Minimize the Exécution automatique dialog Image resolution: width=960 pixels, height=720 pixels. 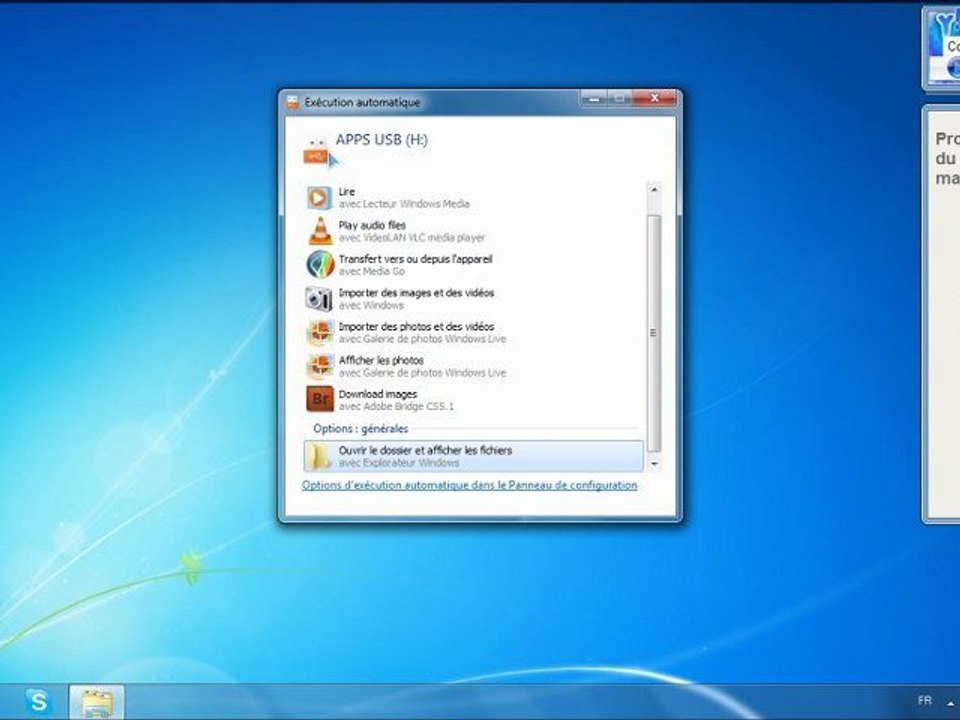[593, 98]
